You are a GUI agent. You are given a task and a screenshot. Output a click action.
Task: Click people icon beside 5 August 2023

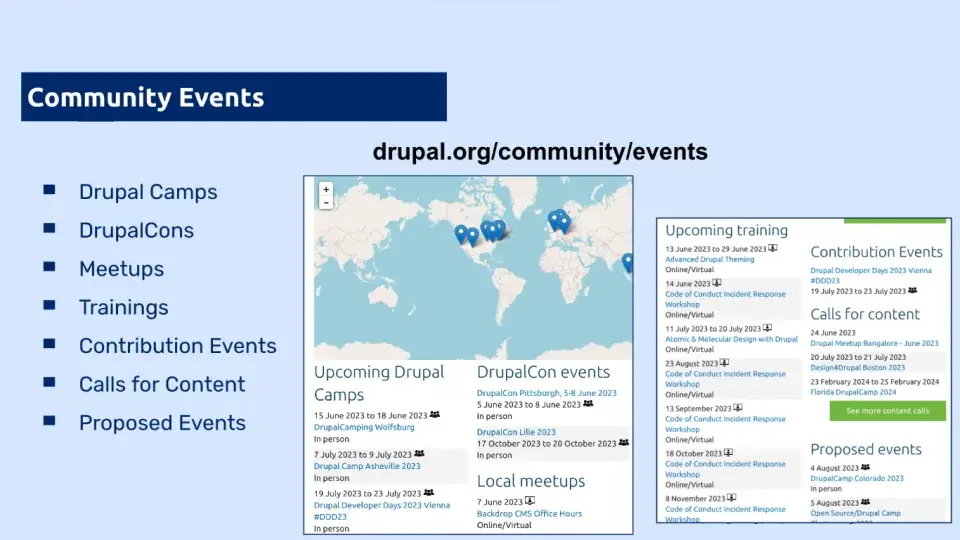(x=865, y=502)
